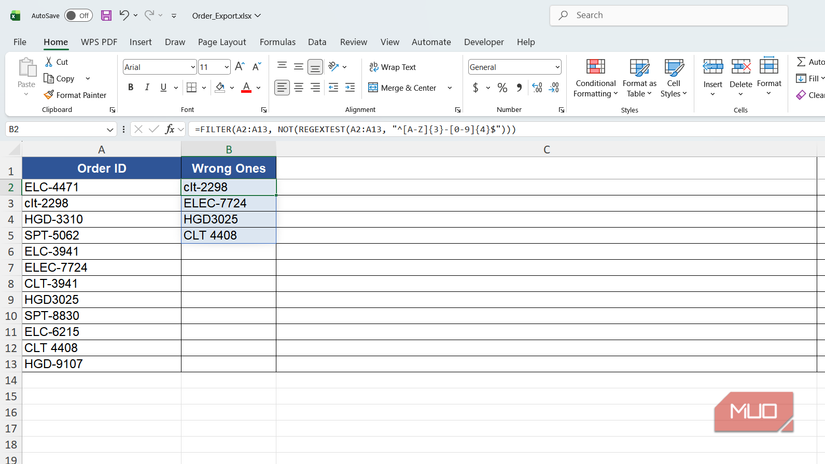Open the Developer tab

(x=484, y=42)
